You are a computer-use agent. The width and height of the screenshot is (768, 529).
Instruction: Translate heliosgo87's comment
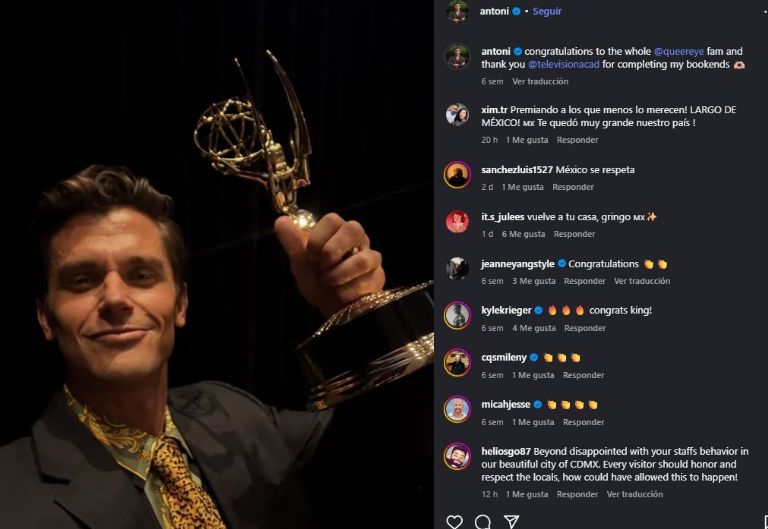click(634, 494)
